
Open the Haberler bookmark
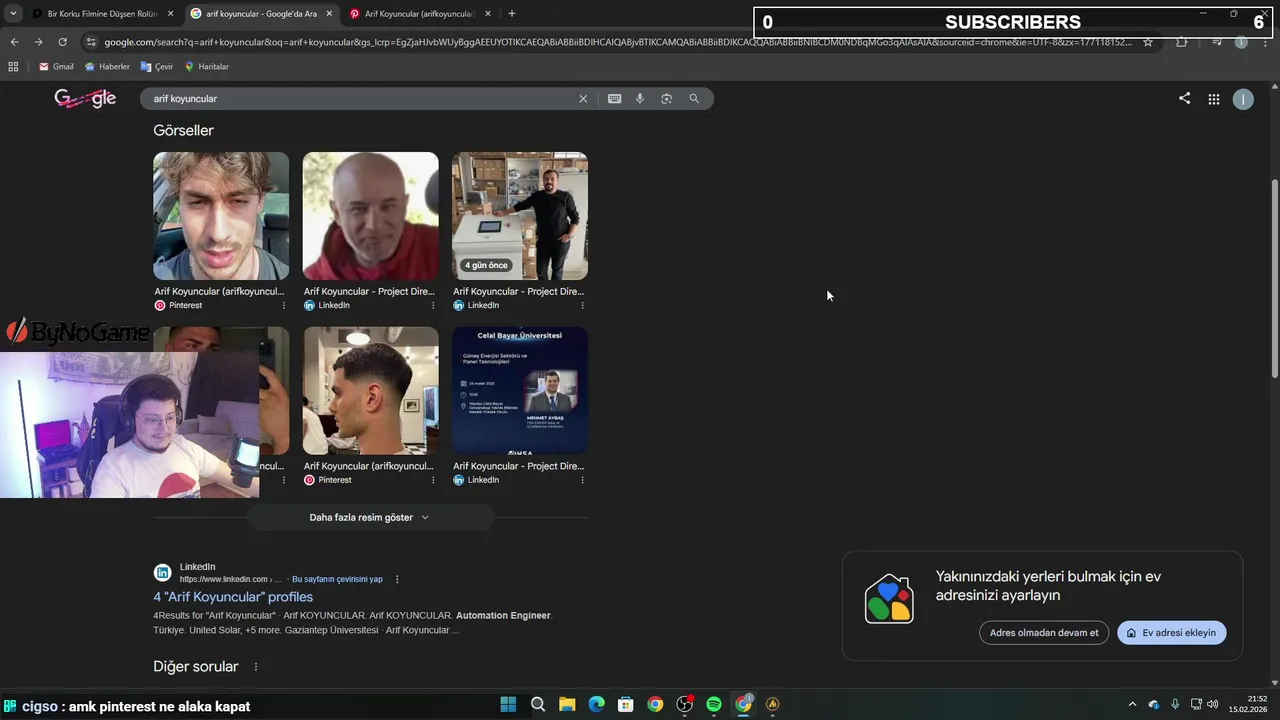click(x=107, y=66)
